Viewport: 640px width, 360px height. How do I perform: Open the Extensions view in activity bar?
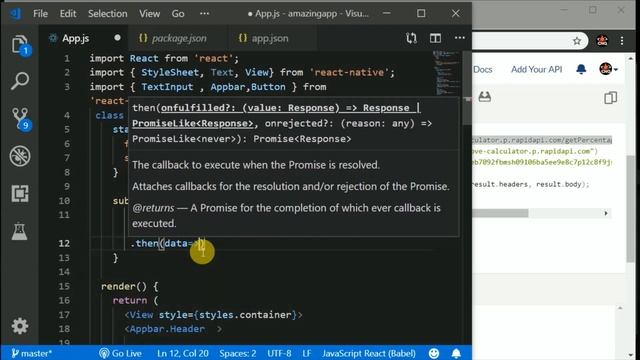(20, 193)
